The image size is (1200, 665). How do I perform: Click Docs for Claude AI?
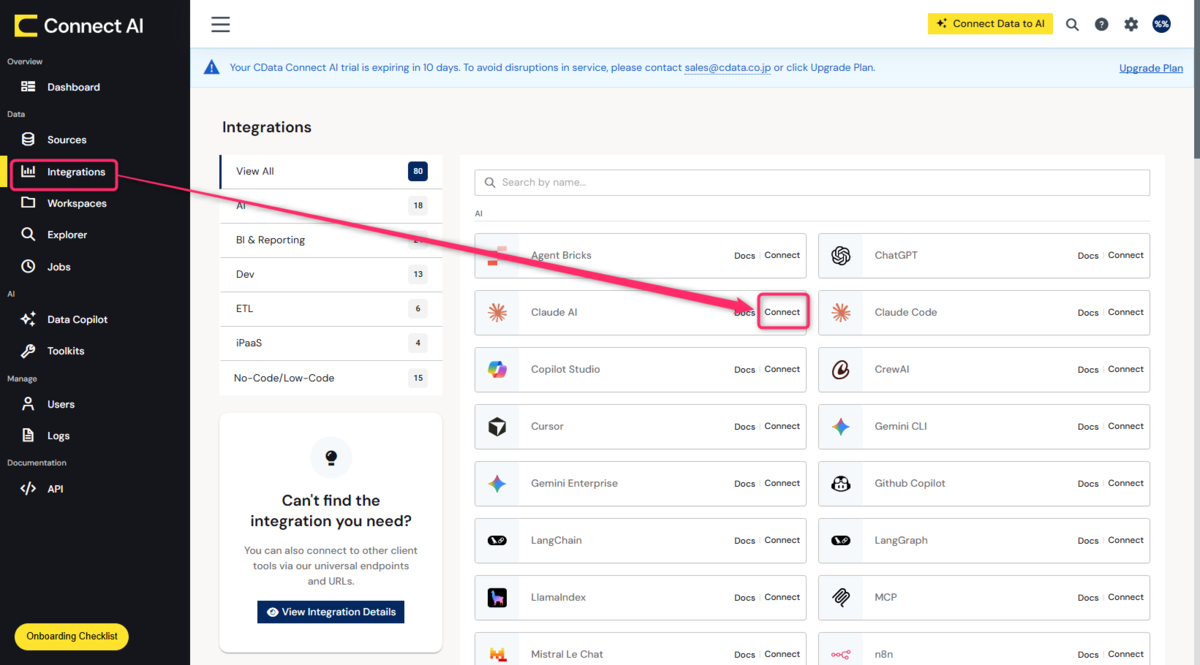745,313
